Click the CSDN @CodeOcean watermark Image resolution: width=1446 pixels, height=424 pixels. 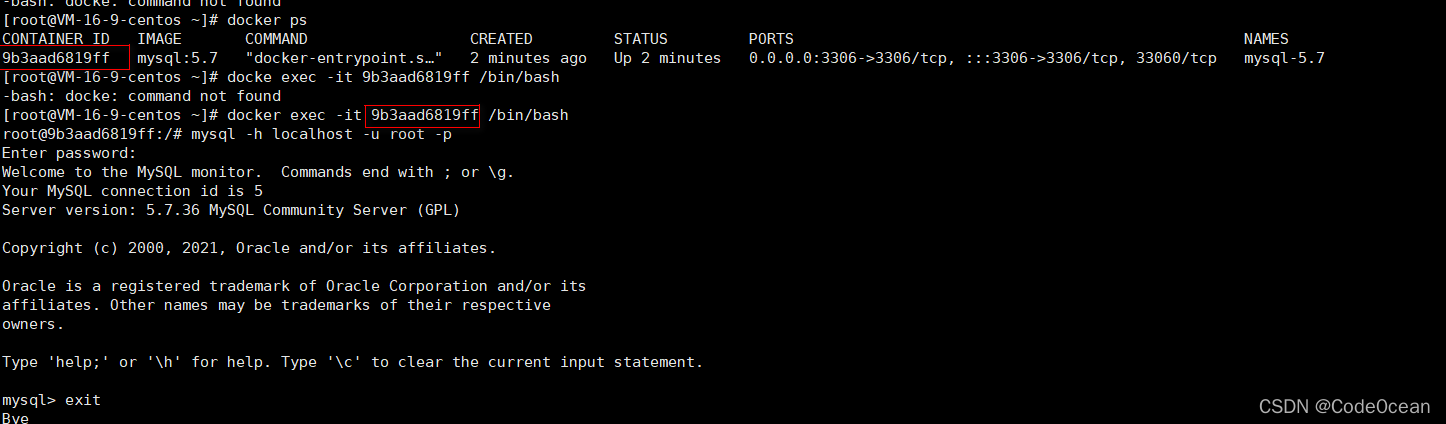coord(1343,406)
